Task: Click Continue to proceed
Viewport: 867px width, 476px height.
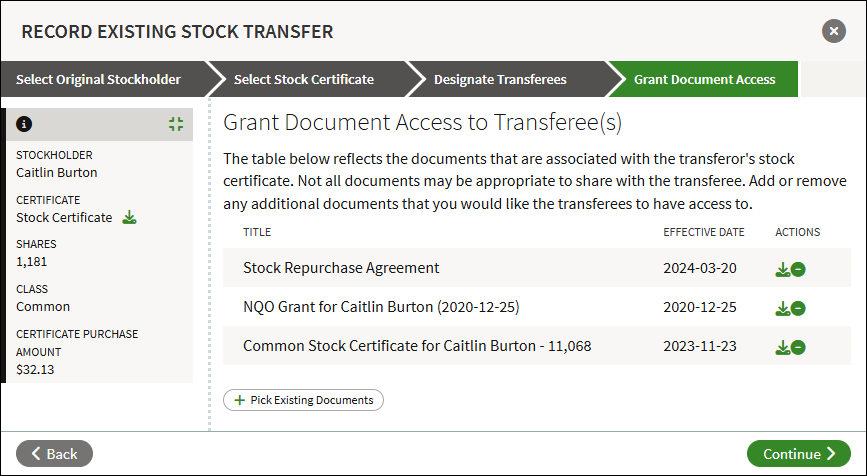Action: coord(798,453)
